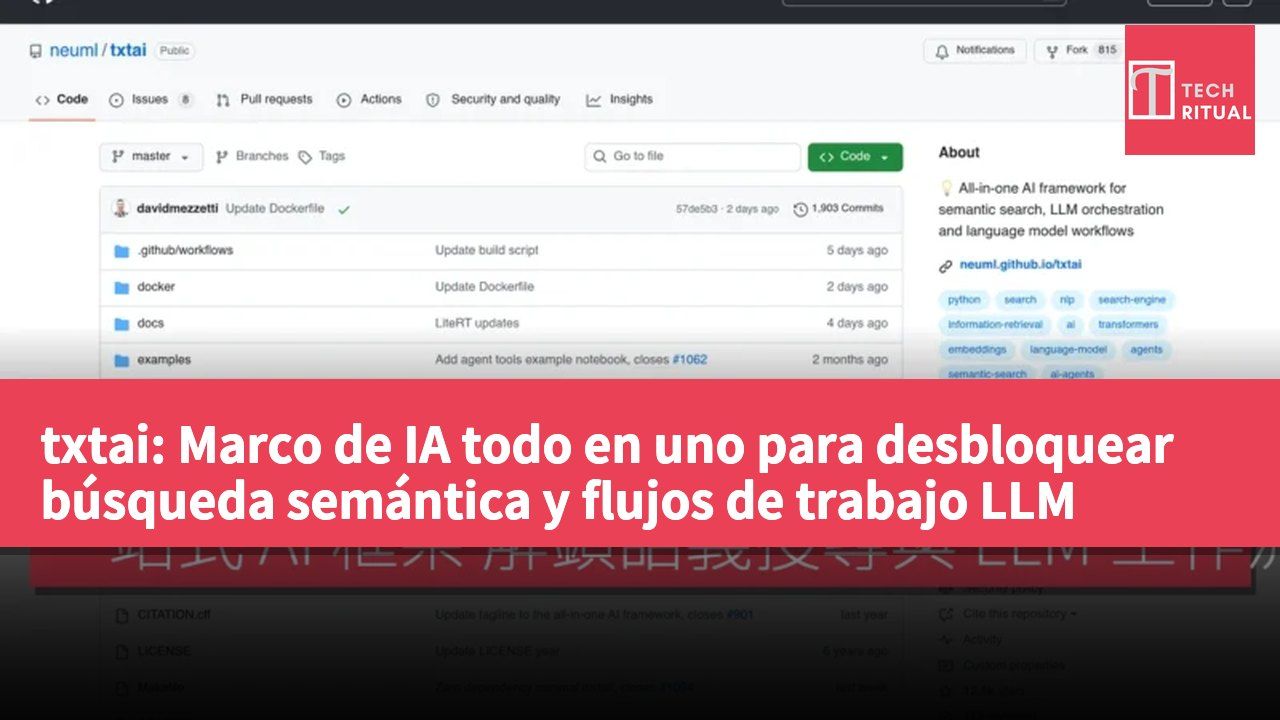Click the examples folder icon
Image resolution: width=1280 pixels, height=720 pixels.
point(122,359)
